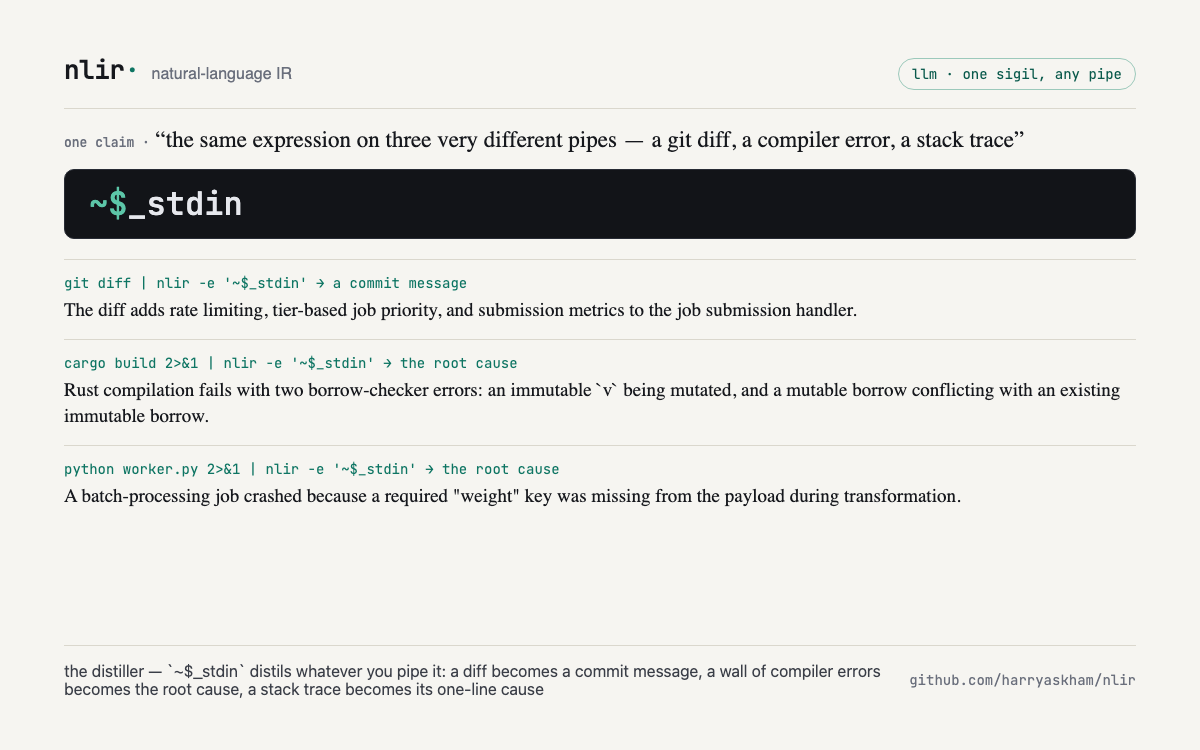The image size is (1200, 750).
Task: Click the quoted claim about three different pipes
Action: [x=590, y=140]
